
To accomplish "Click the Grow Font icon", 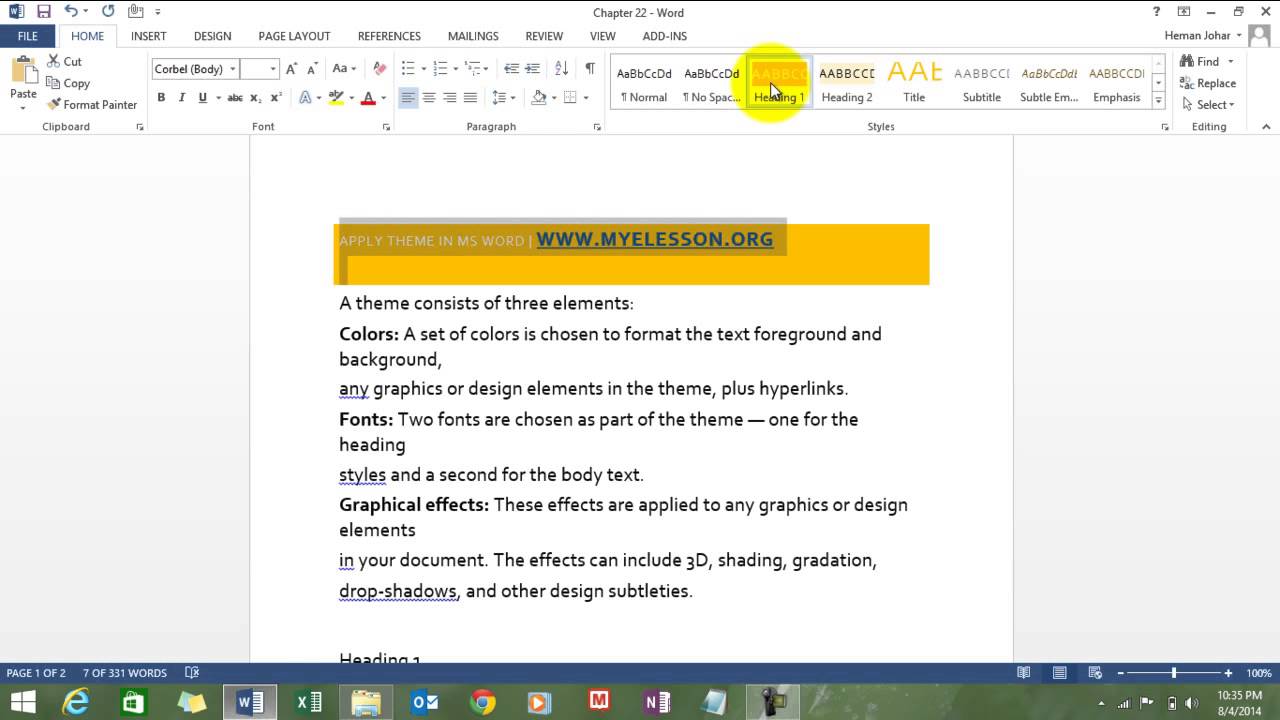I will coord(291,69).
